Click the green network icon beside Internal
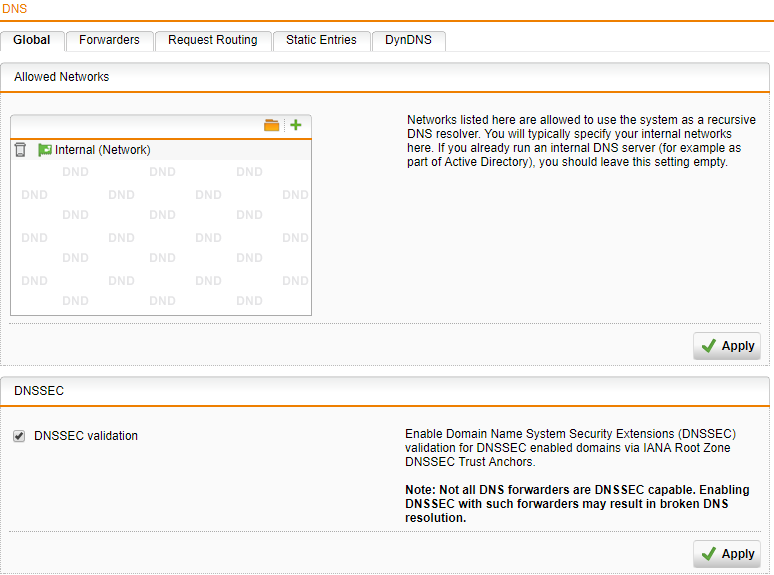The height and width of the screenshot is (575, 774). tap(44, 150)
